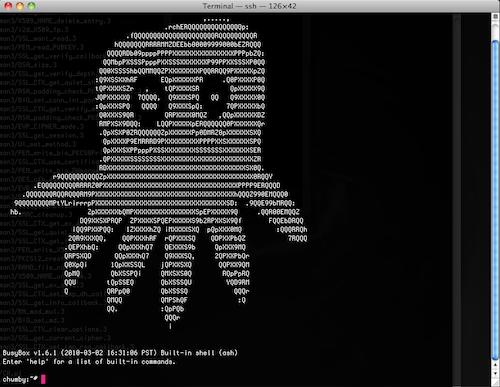Click the pink terminal cursor block
The width and height of the screenshot is (500, 387).
pos(43,379)
